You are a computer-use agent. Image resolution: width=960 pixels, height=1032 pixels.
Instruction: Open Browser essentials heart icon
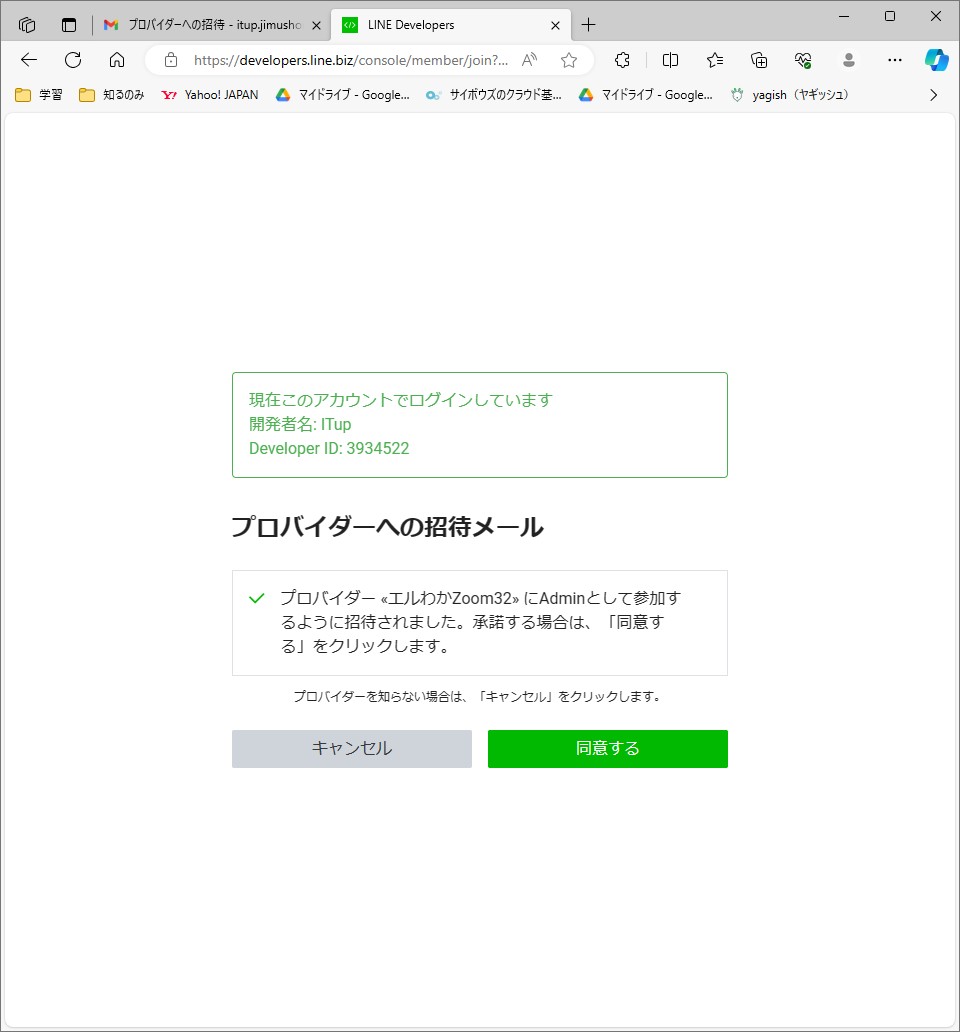point(803,60)
